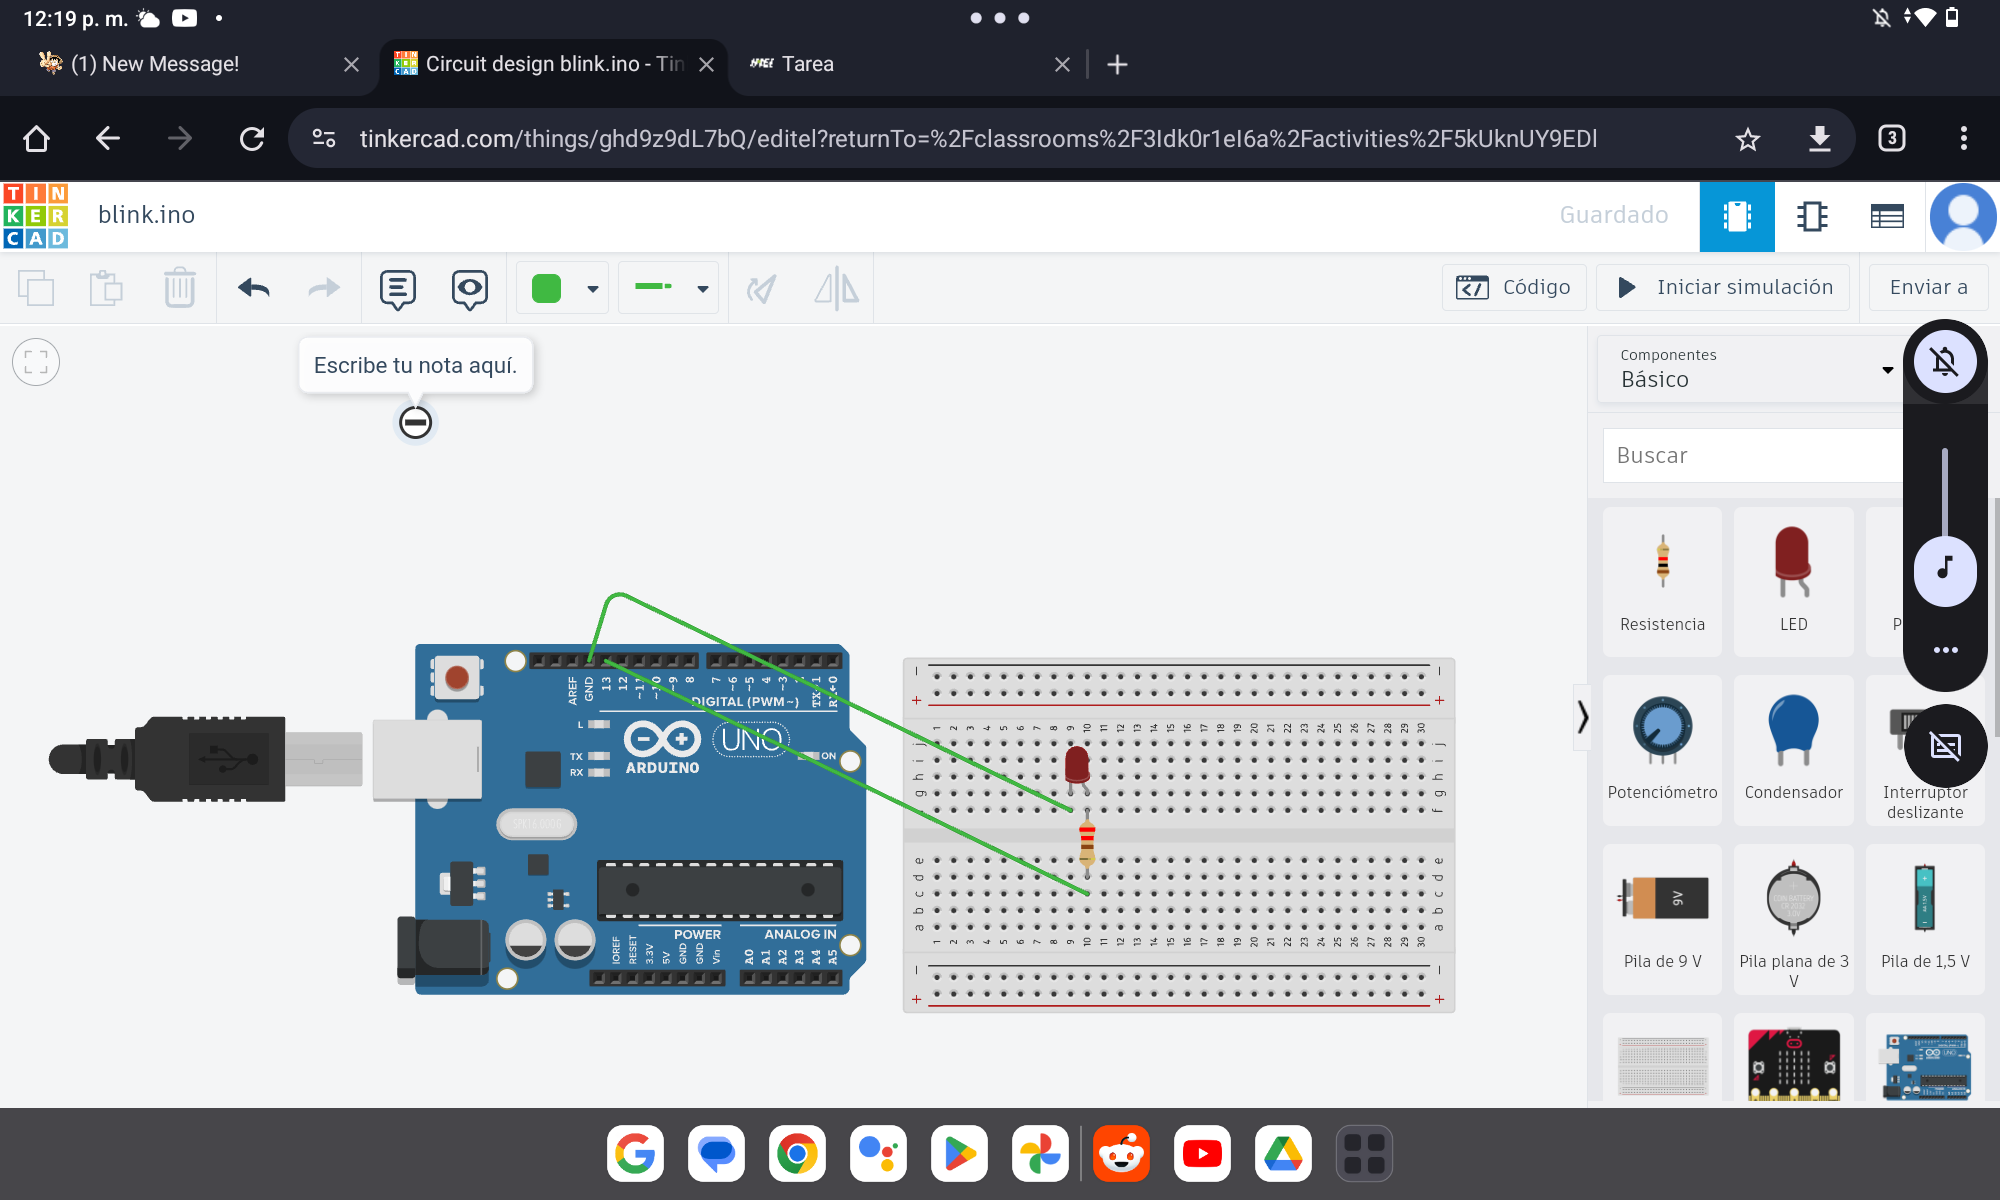
Task: Toggle notification mute bell button
Action: [1944, 362]
